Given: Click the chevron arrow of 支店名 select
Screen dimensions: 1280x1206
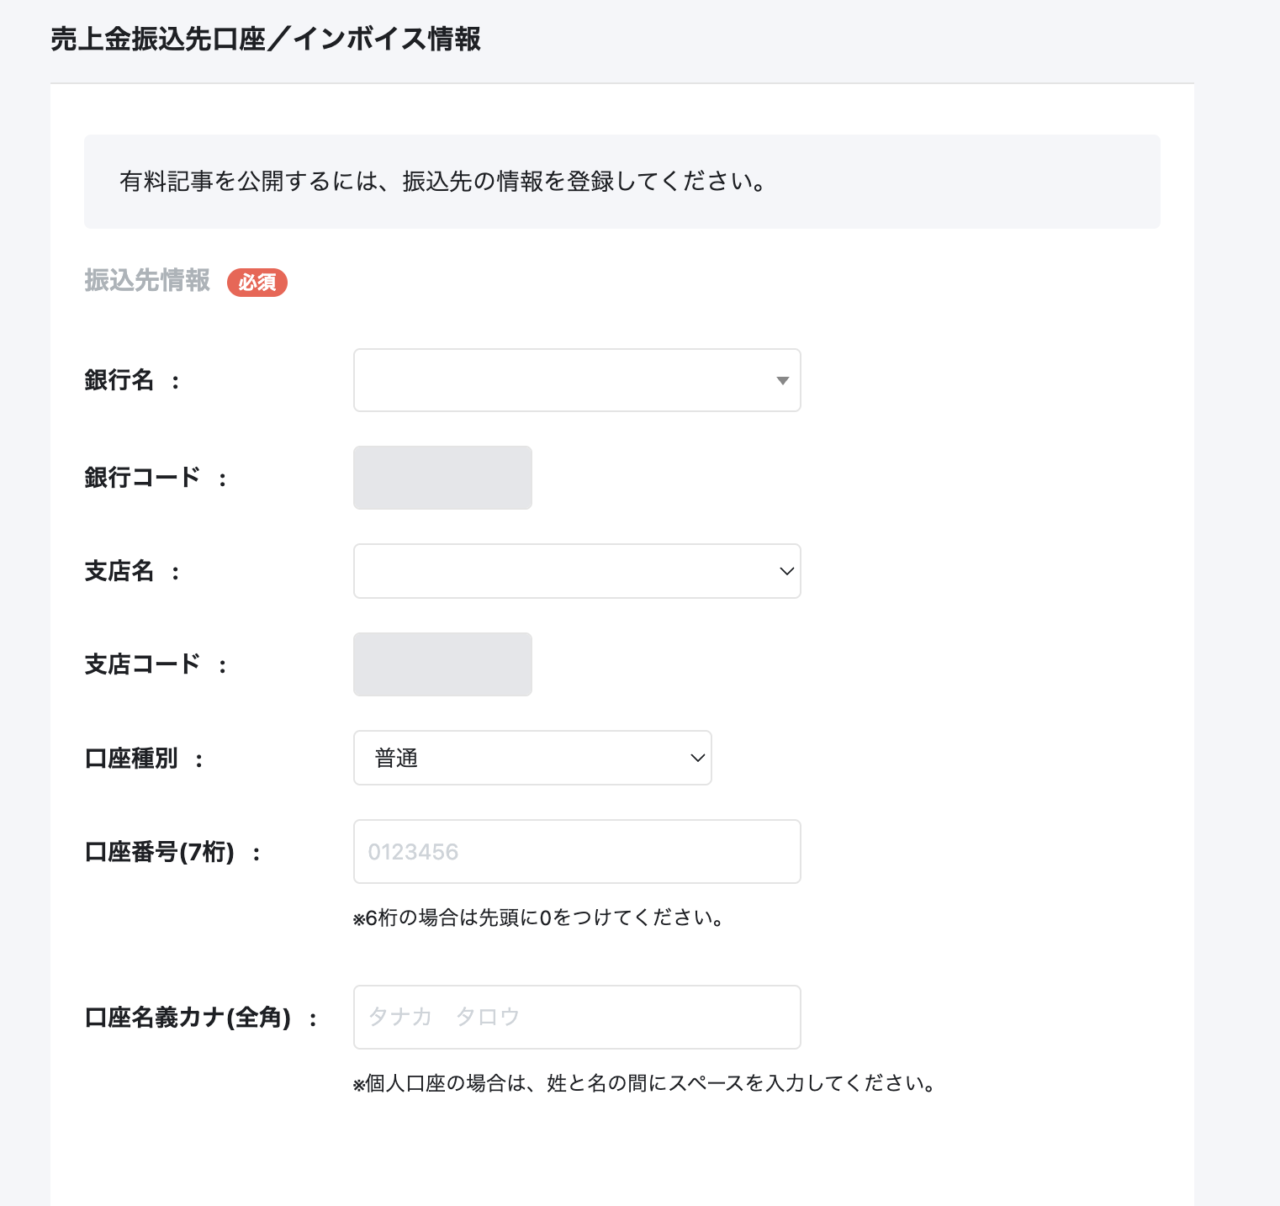Looking at the screenshot, I should coord(786,571).
